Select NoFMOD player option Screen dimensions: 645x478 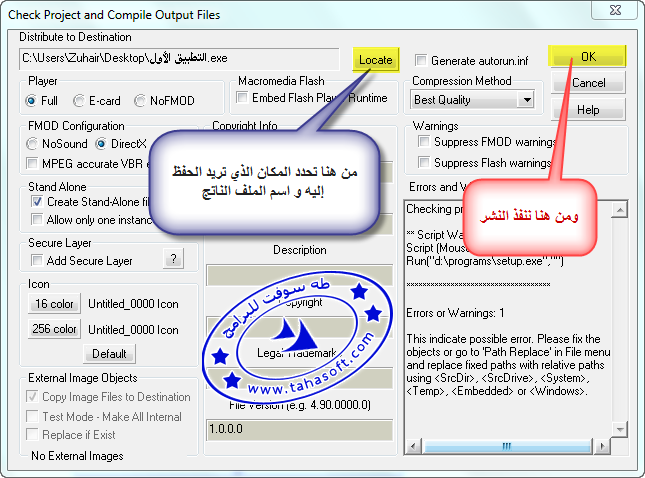pos(142,101)
